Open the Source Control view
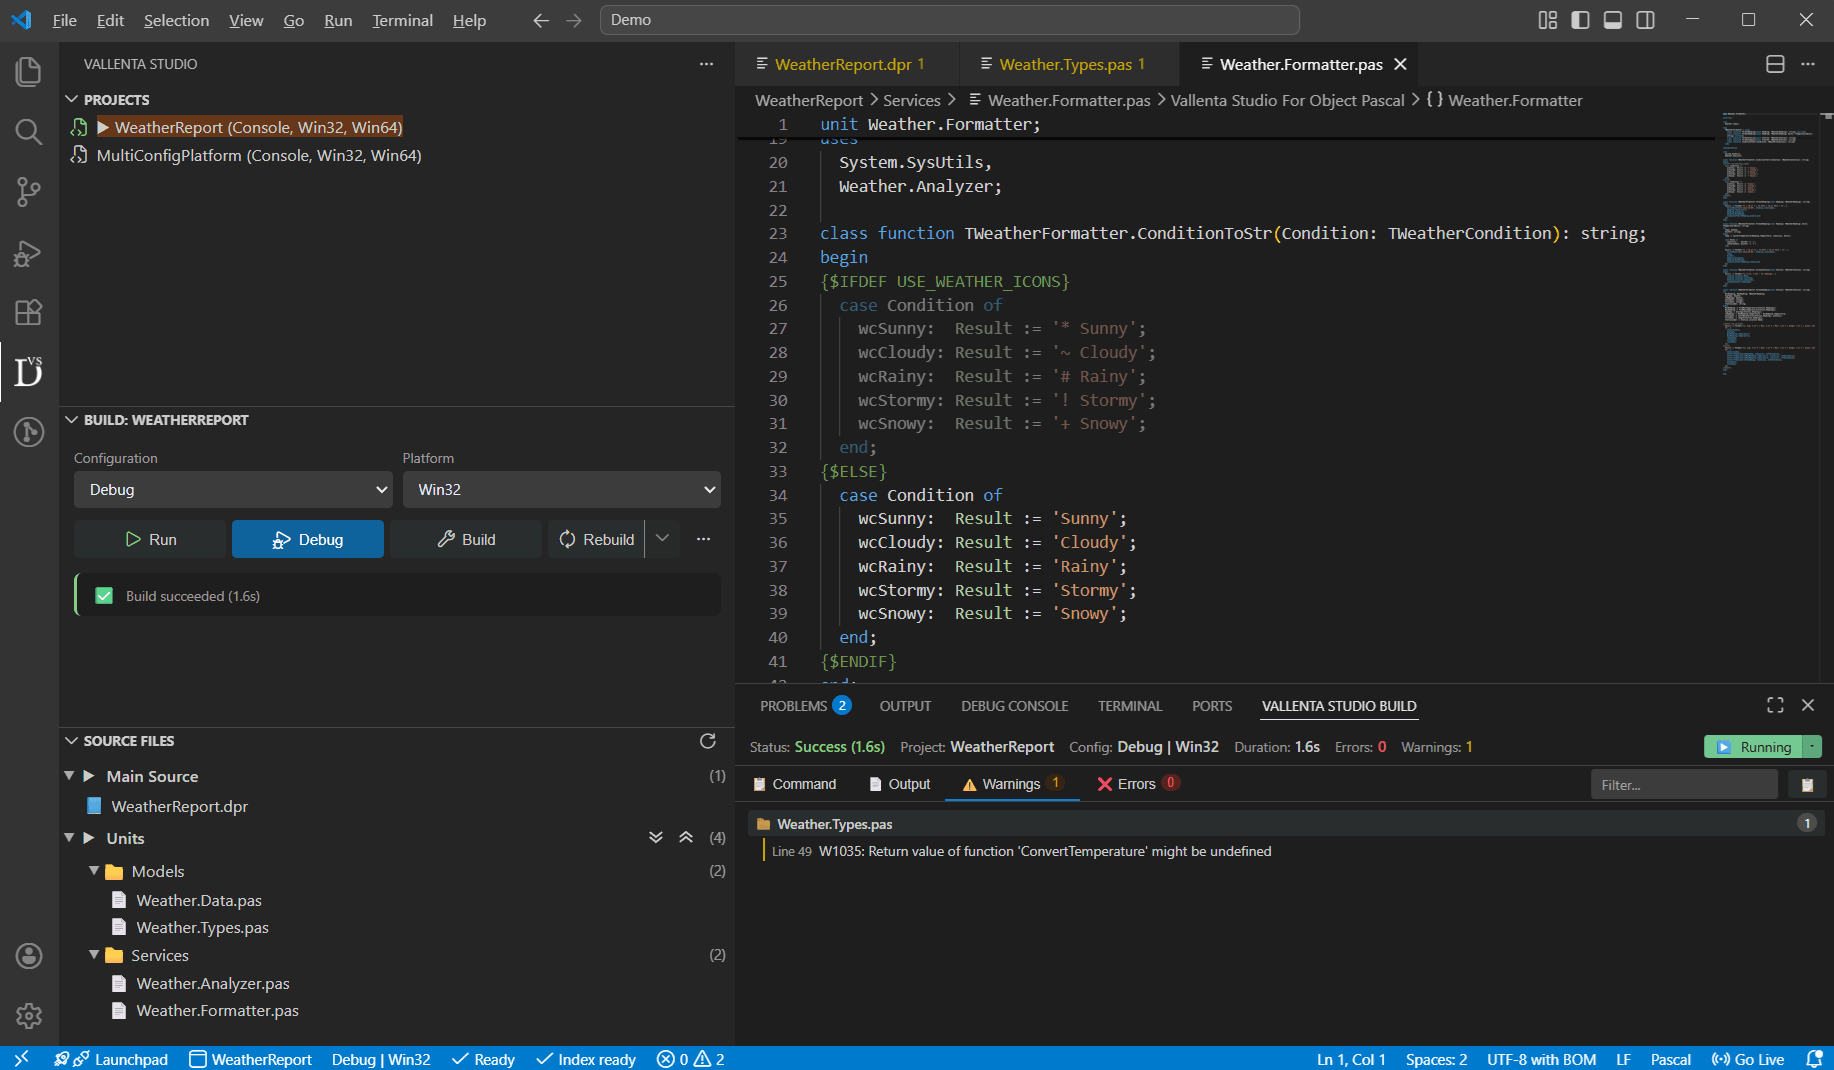 point(29,192)
